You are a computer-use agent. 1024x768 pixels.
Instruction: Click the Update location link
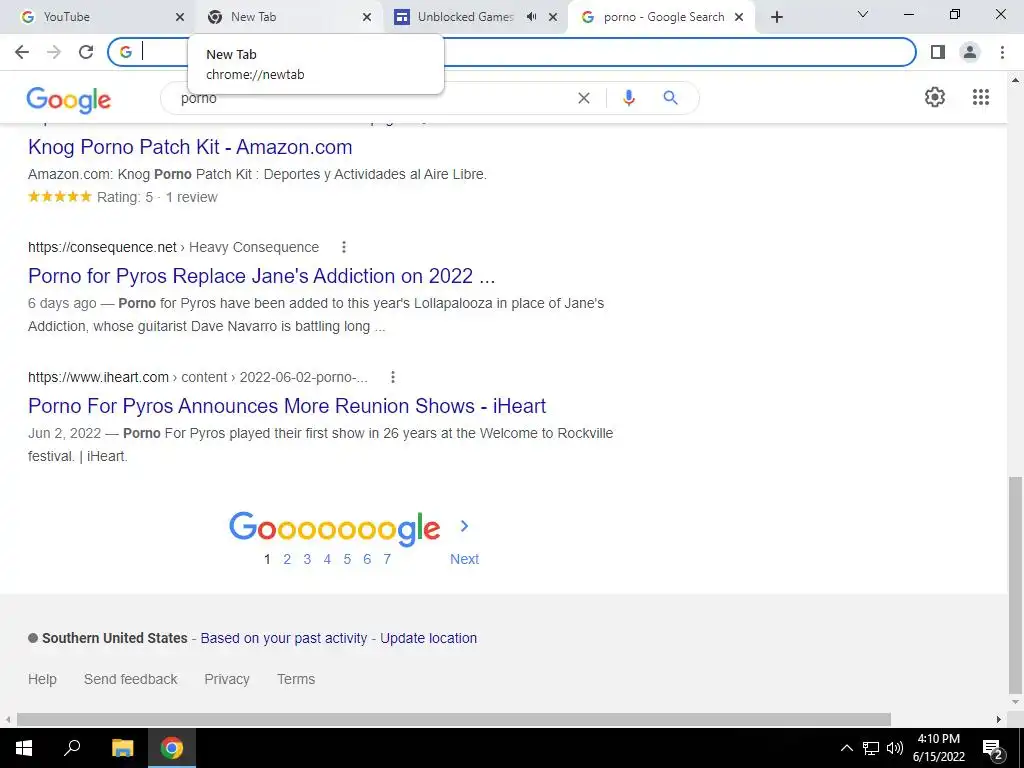coord(428,638)
